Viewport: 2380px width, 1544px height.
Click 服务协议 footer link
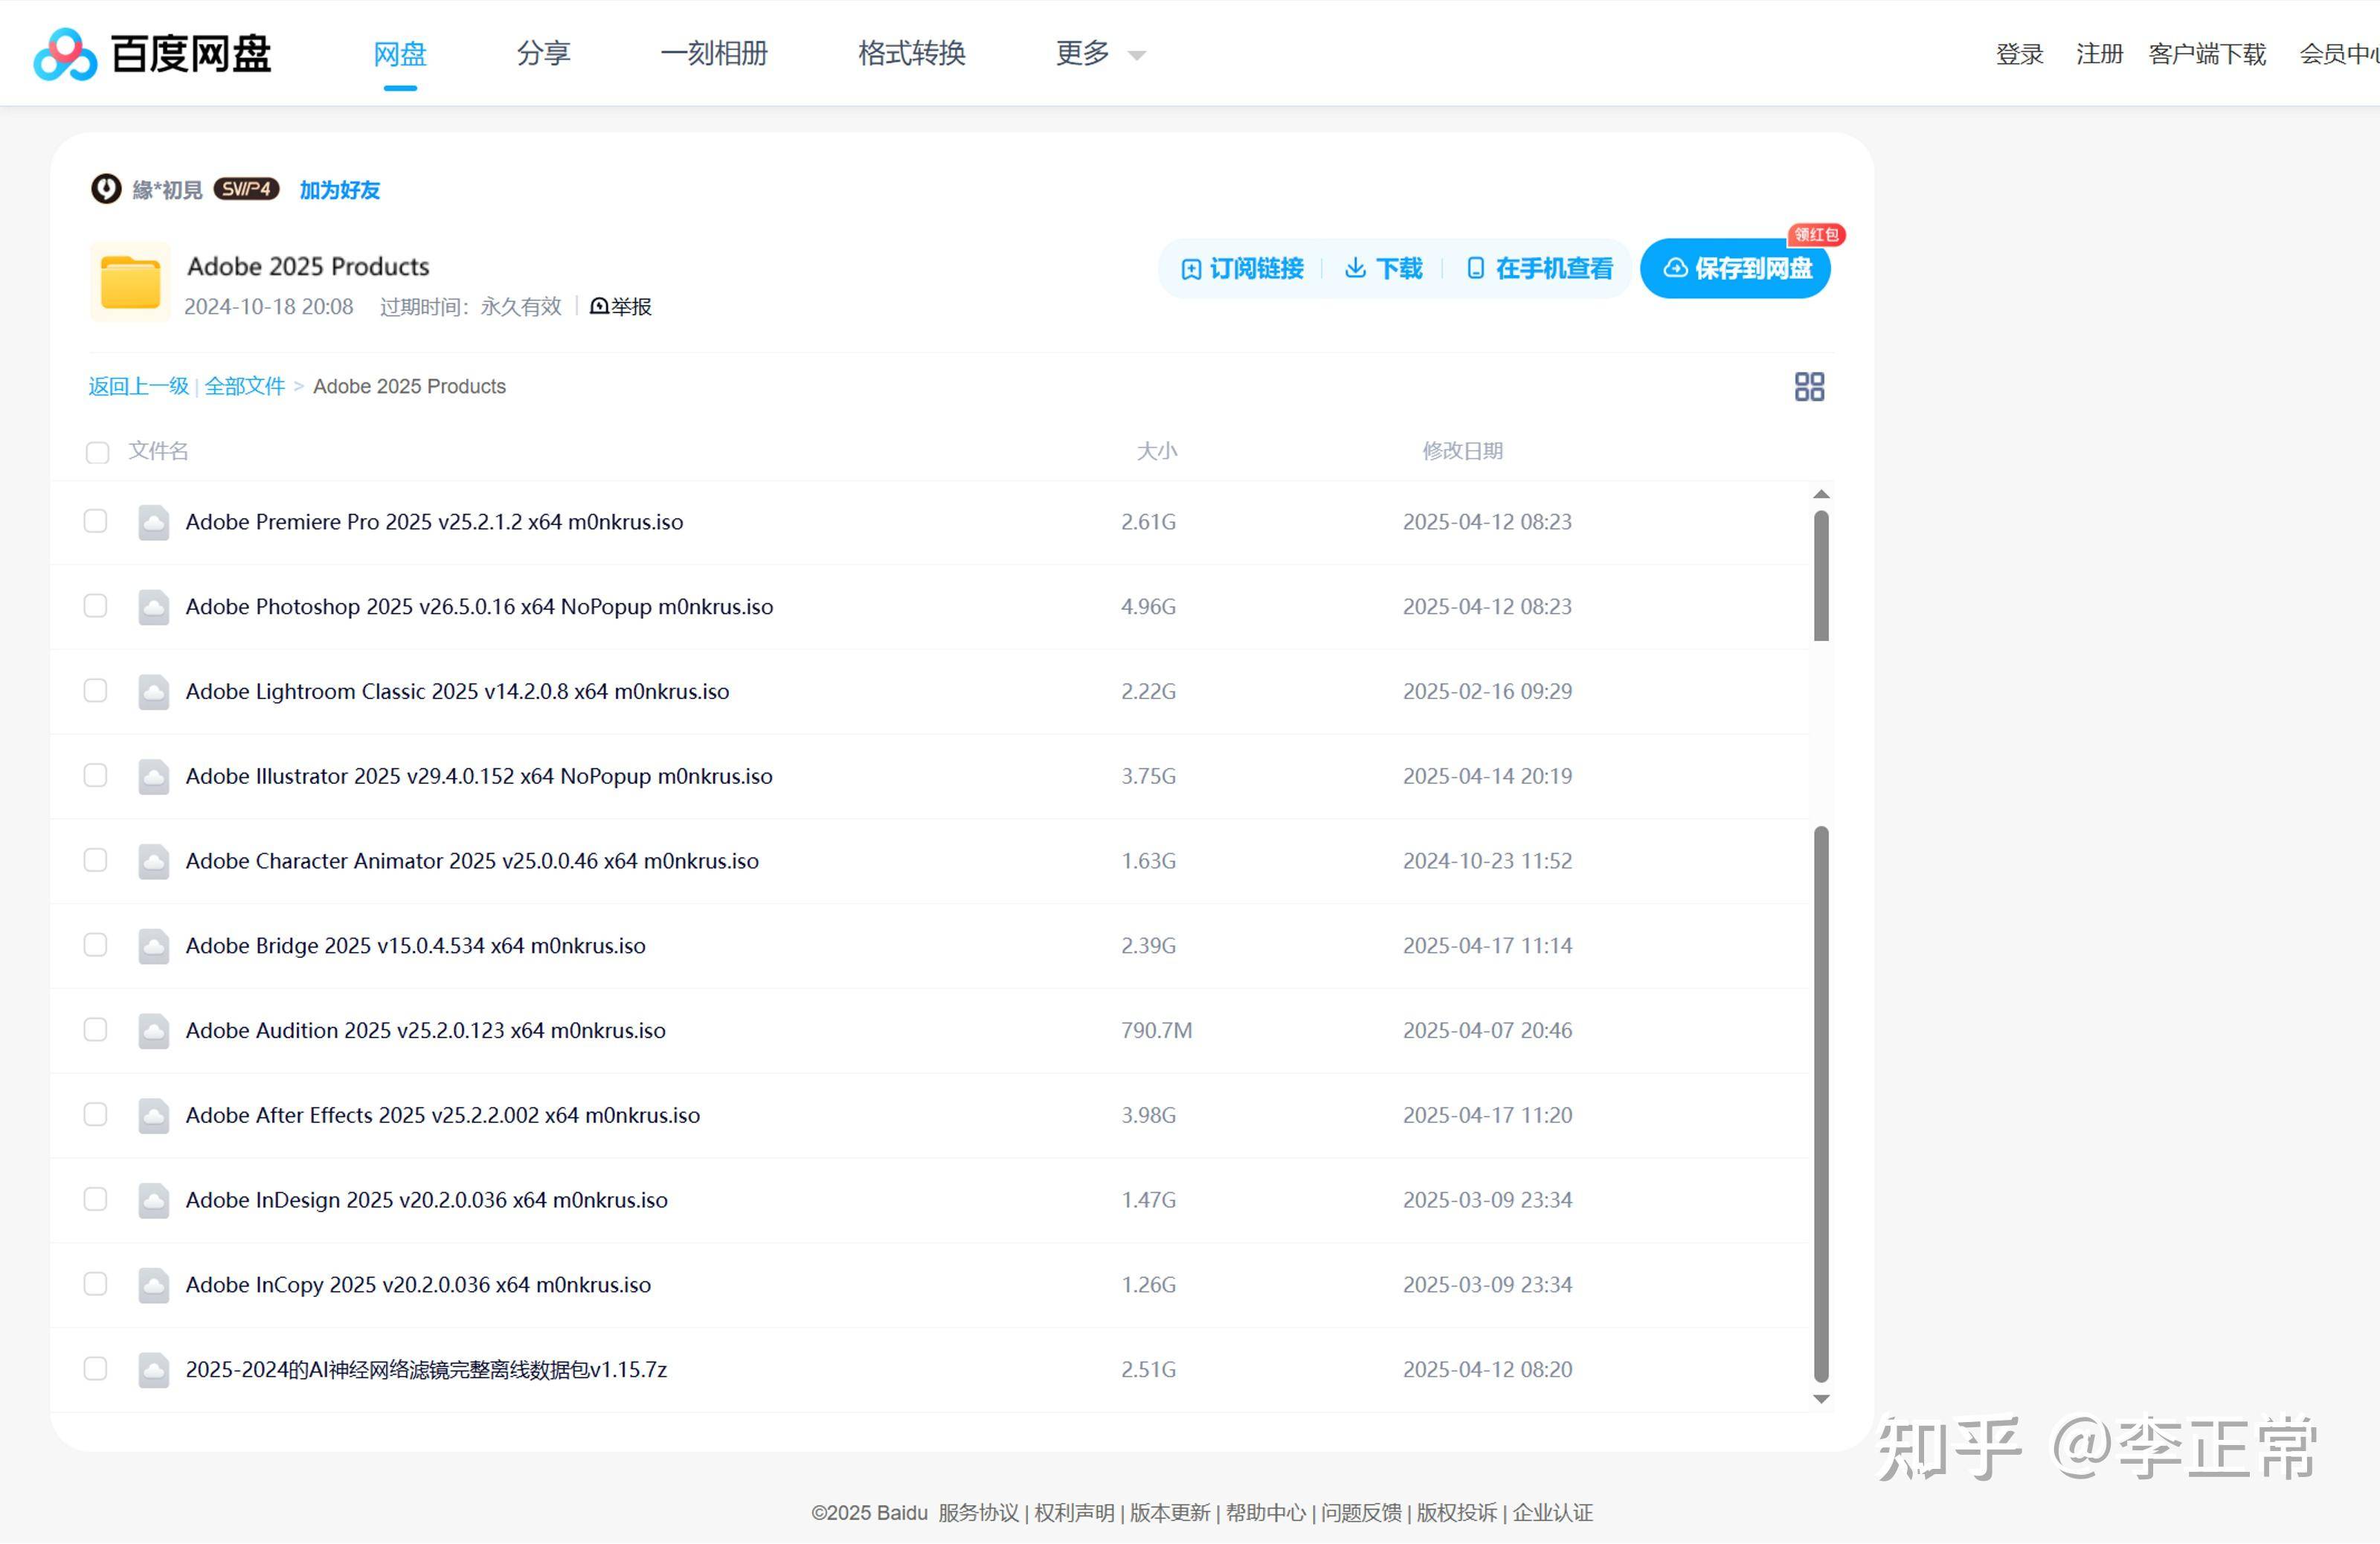978,1513
